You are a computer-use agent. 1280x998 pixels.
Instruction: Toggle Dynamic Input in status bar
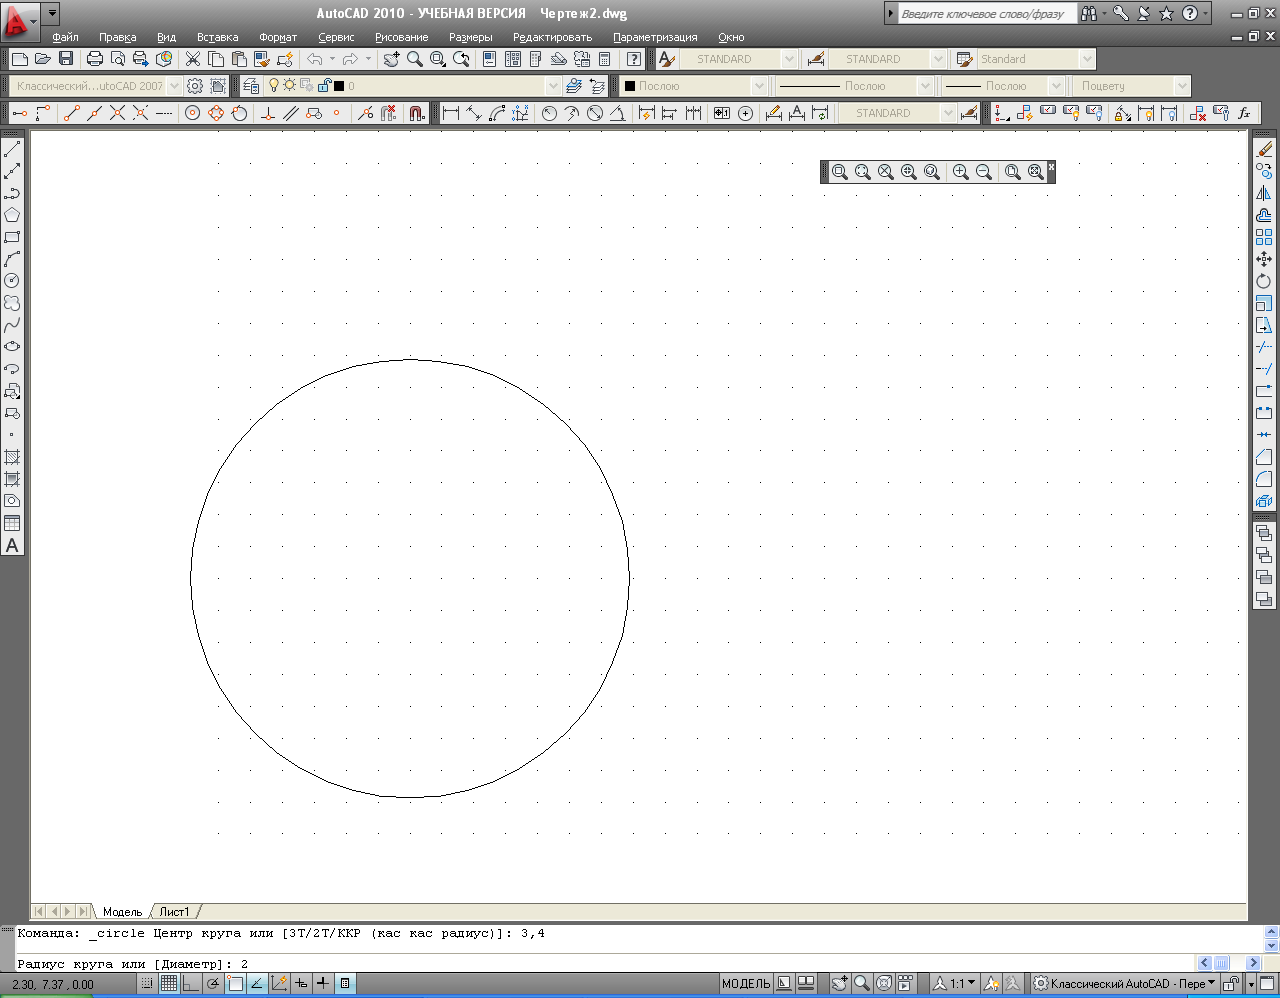coord(301,984)
